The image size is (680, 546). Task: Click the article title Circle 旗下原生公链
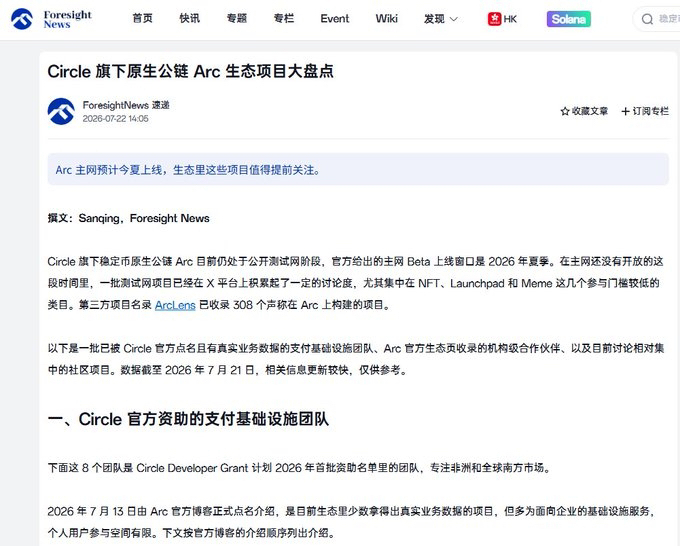(x=190, y=72)
